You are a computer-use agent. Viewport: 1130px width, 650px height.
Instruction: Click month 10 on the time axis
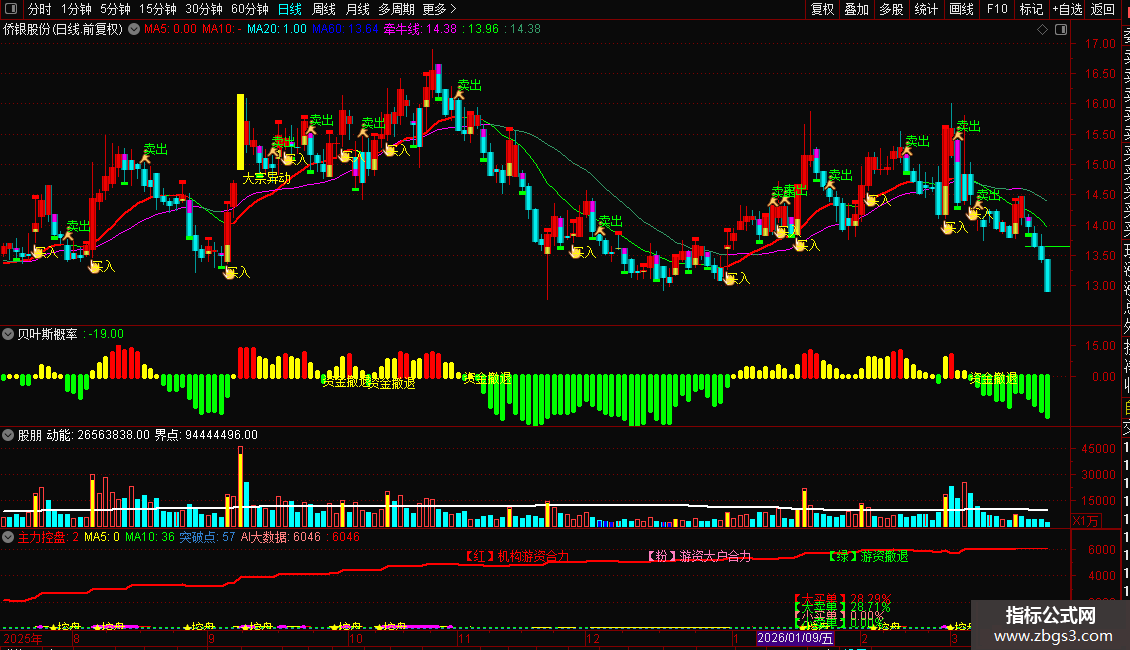(x=355, y=638)
